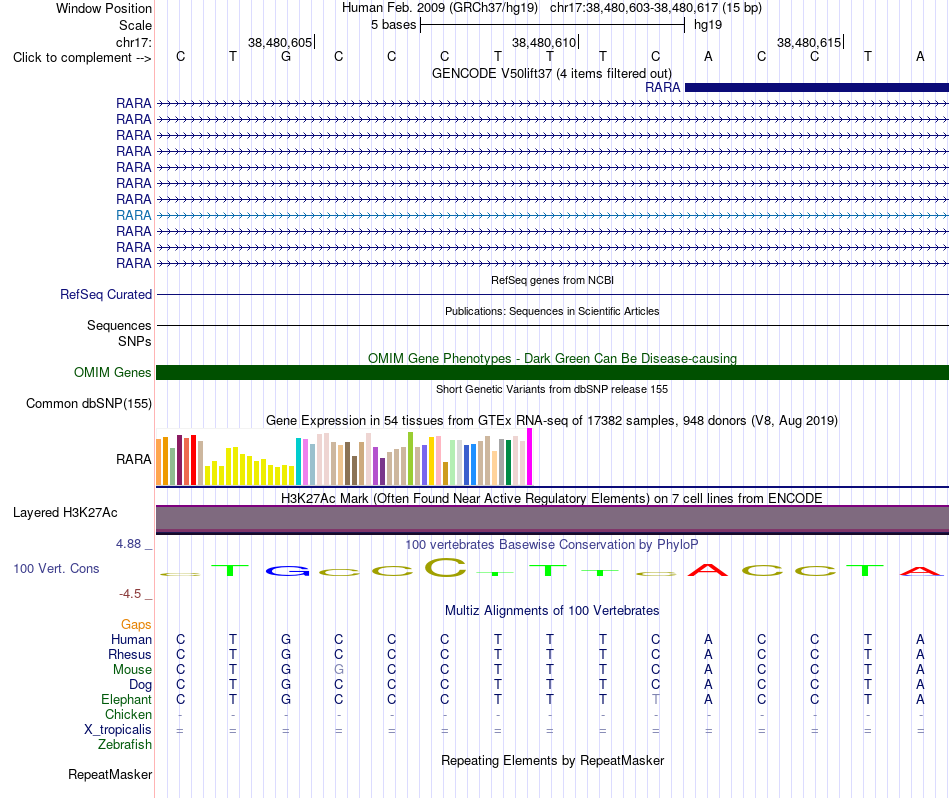Image resolution: width=950 pixels, height=798 pixels.
Task: Click the dark blue RARA exon block
Action: [x=816, y=87]
